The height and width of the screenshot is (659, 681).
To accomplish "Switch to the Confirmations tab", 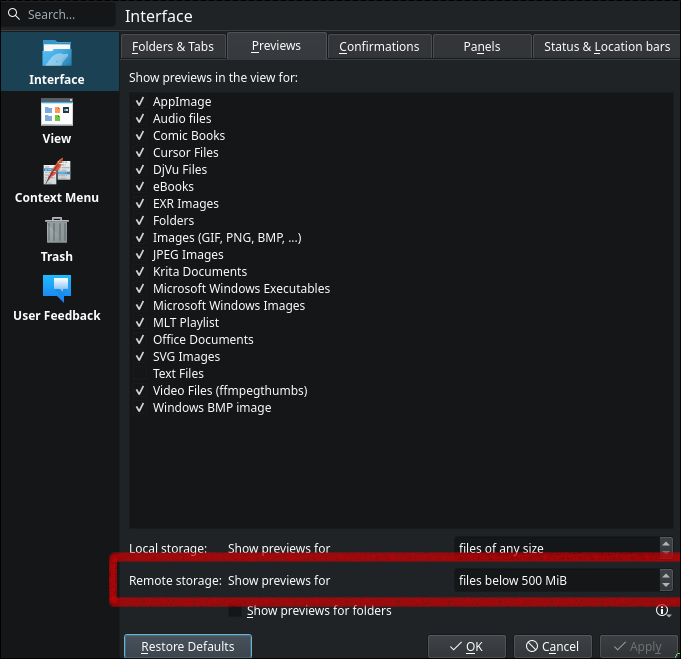I will (x=379, y=47).
